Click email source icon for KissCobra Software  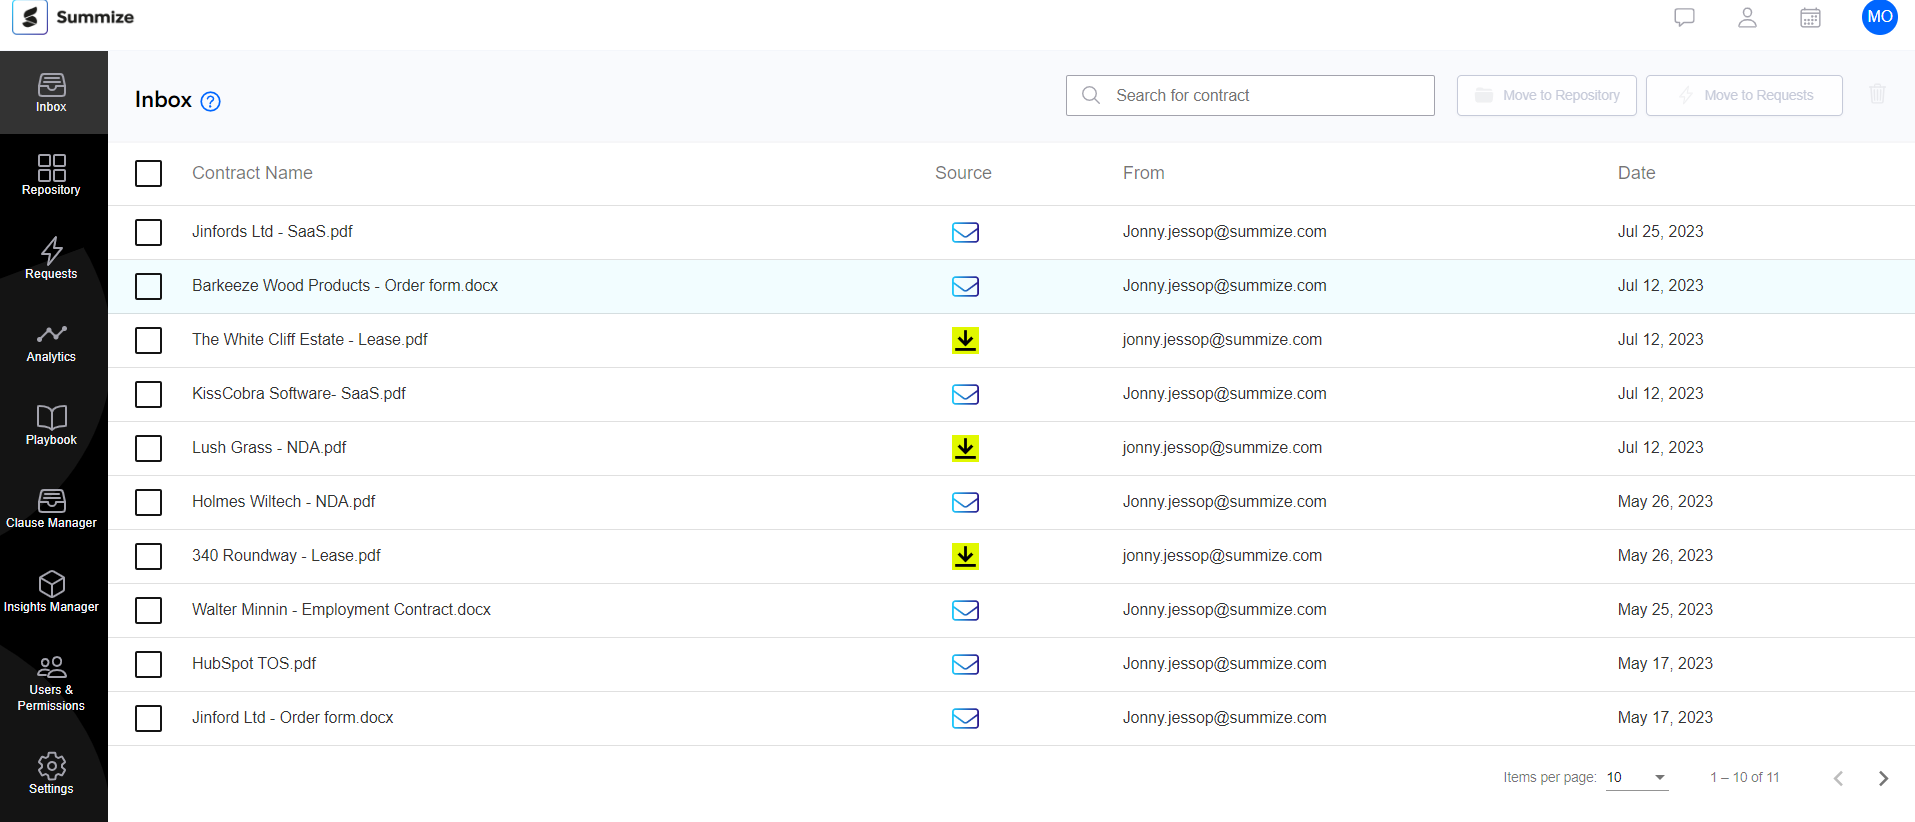tap(965, 394)
